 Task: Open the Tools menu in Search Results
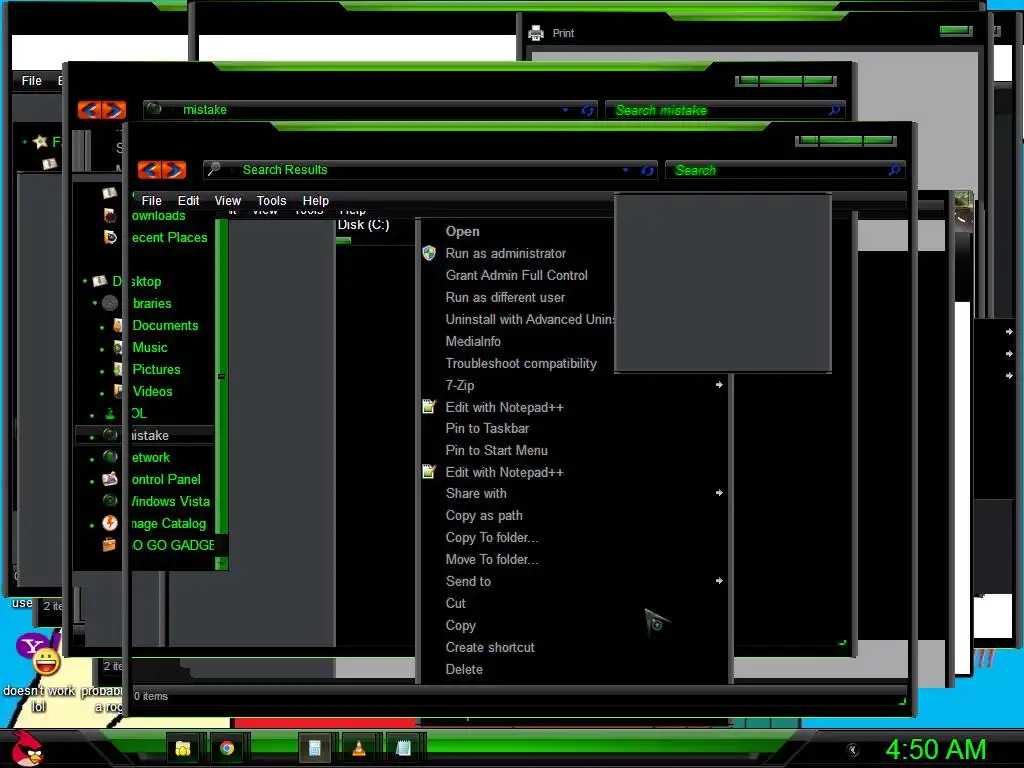tap(271, 200)
